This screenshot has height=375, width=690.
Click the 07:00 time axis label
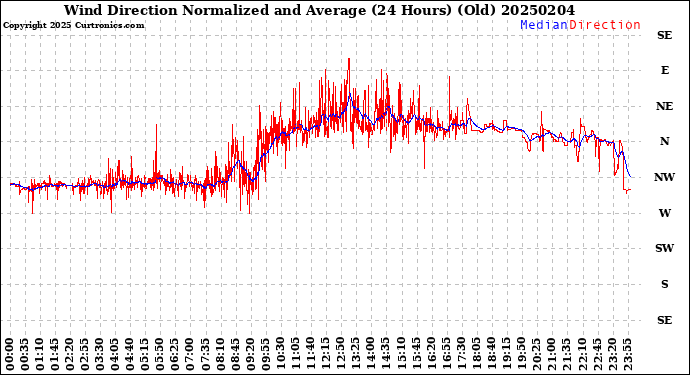click(x=190, y=355)
